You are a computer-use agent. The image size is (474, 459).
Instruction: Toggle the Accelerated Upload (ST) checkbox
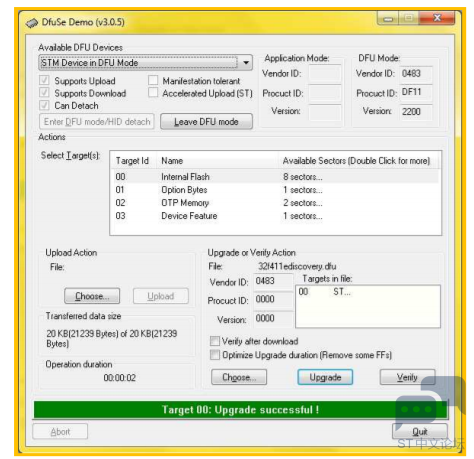[x=153, y=93]
